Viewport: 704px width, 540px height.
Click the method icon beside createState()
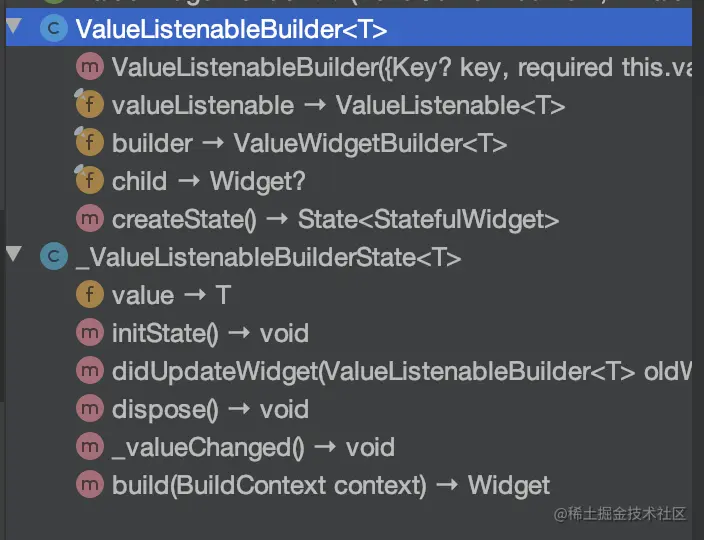[89, 219]
